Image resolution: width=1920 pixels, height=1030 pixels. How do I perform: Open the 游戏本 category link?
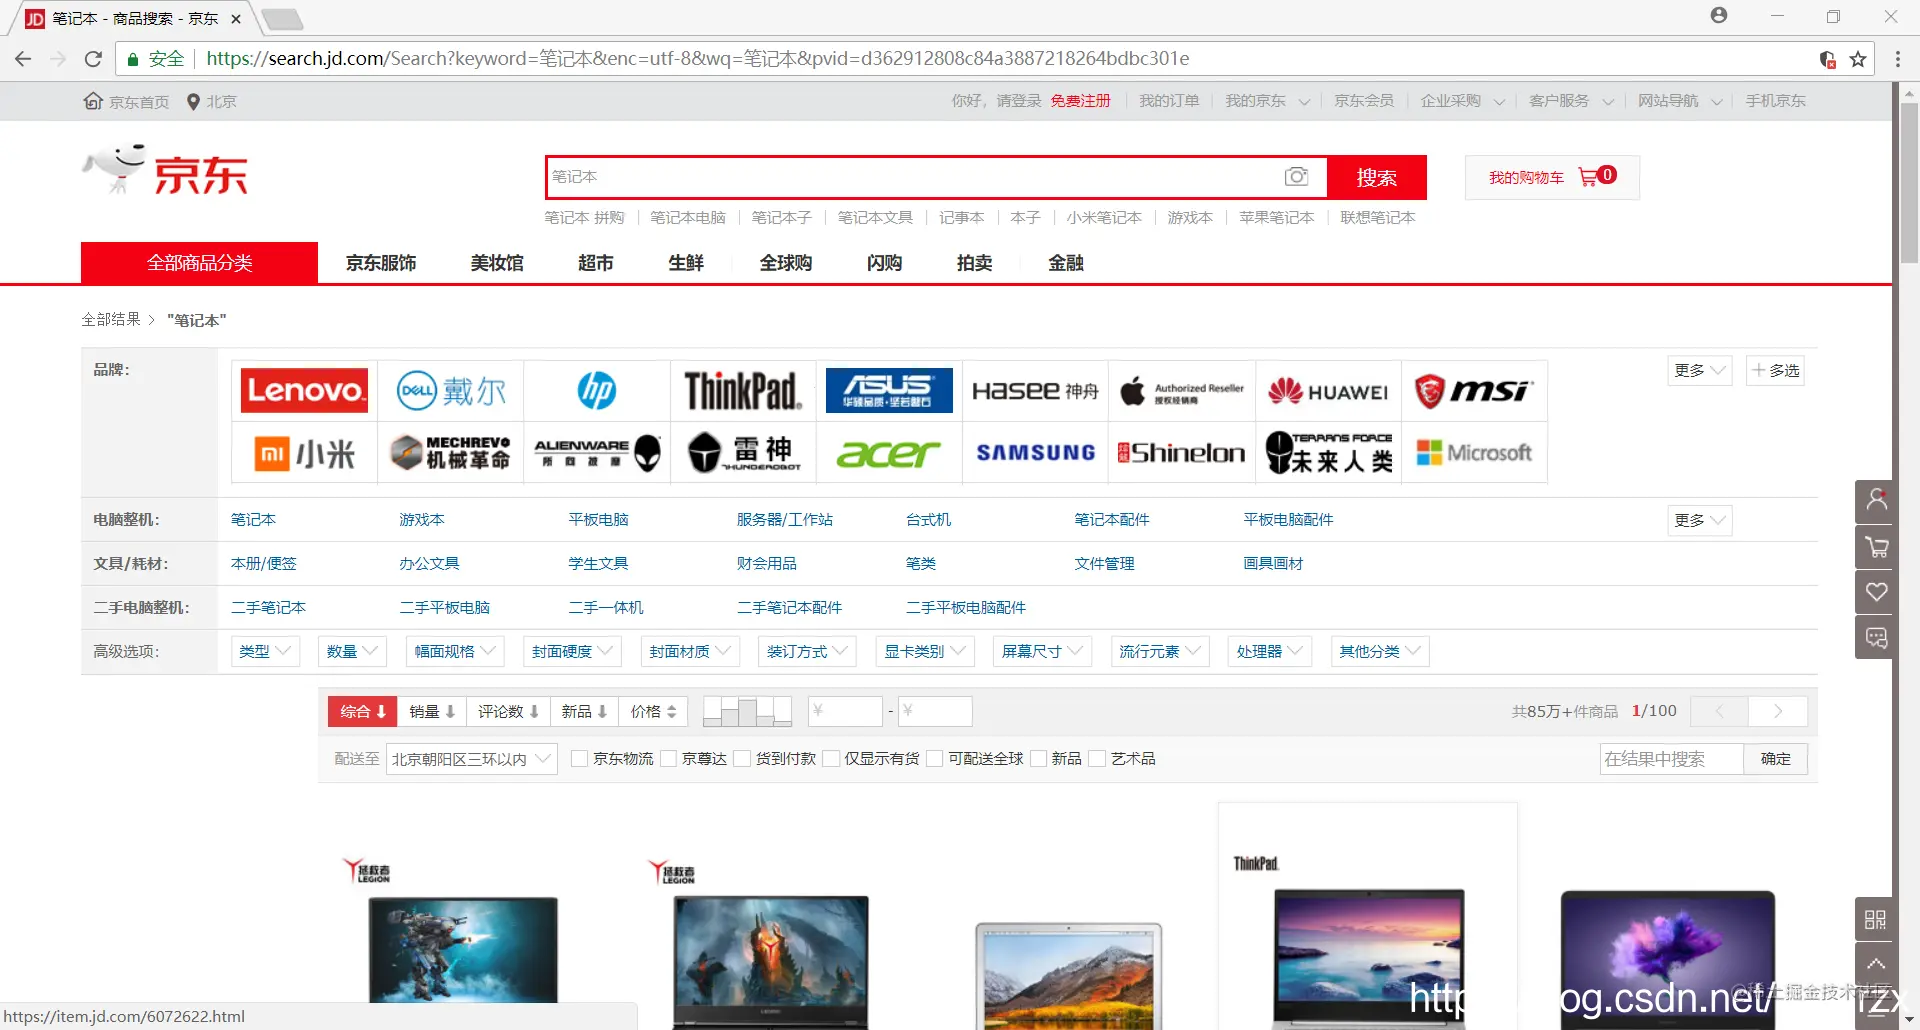tap(421, 520)
